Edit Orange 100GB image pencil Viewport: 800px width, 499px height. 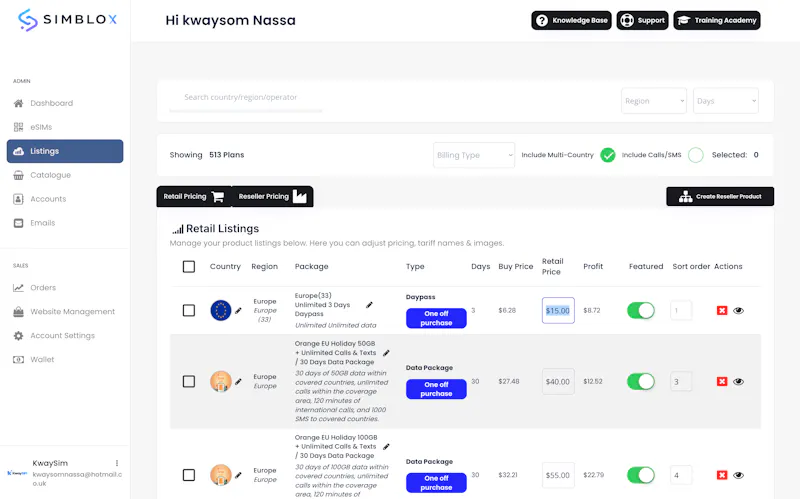pyautogui.click(x=238, y=475)
